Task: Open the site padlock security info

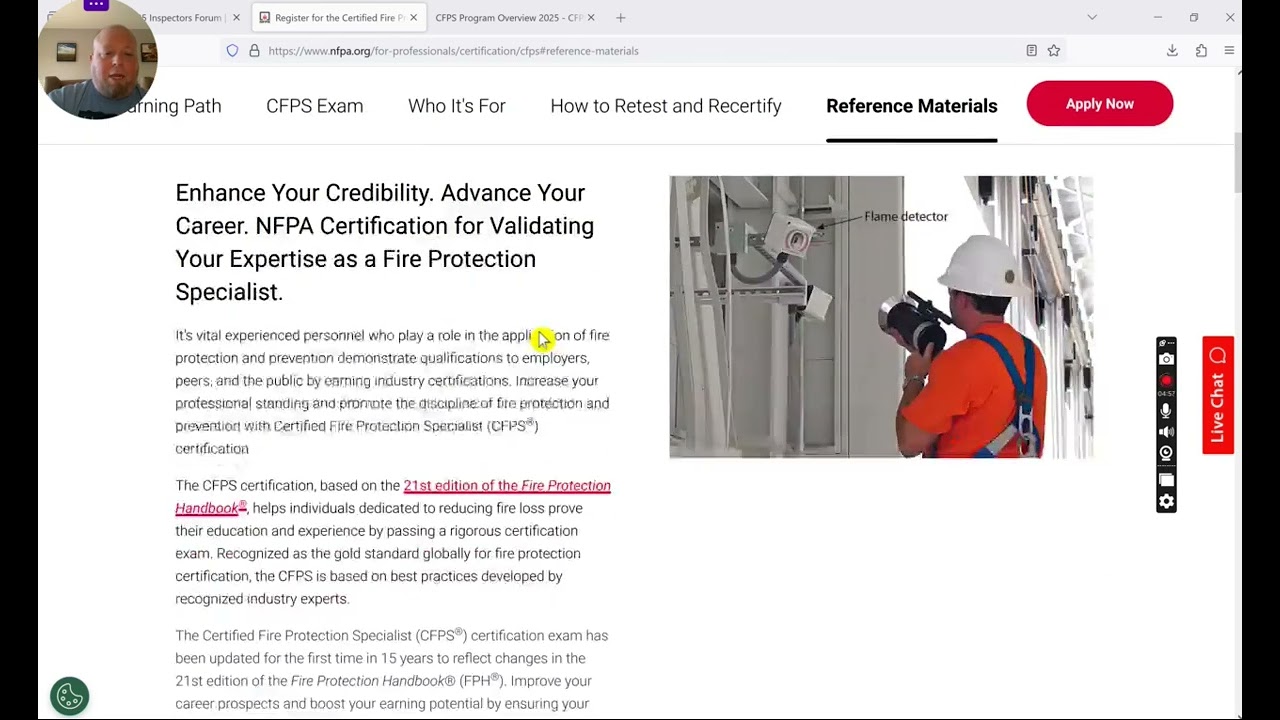Action: [x=254, y=51]
